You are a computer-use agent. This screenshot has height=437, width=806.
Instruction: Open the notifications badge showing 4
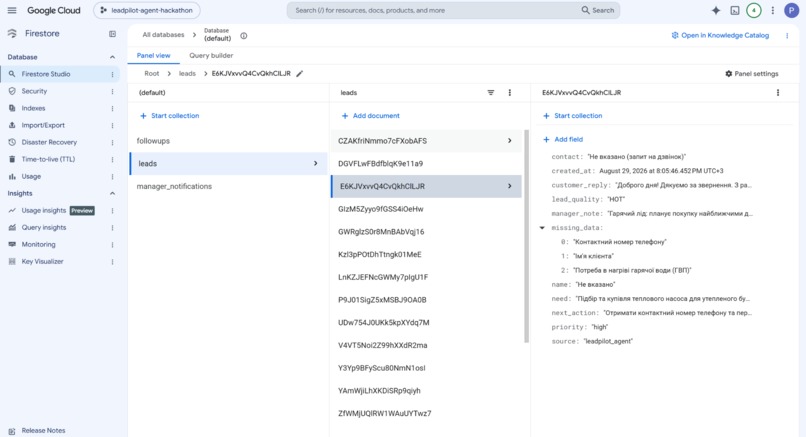[754, 10]
